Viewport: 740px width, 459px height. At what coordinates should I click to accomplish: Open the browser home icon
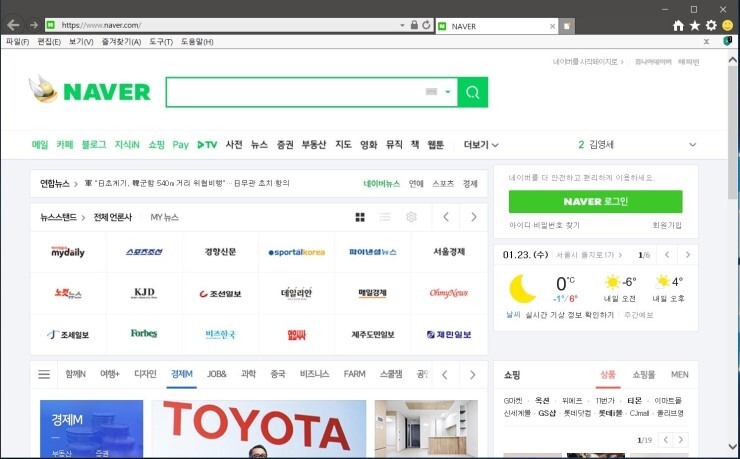[678, 25]
